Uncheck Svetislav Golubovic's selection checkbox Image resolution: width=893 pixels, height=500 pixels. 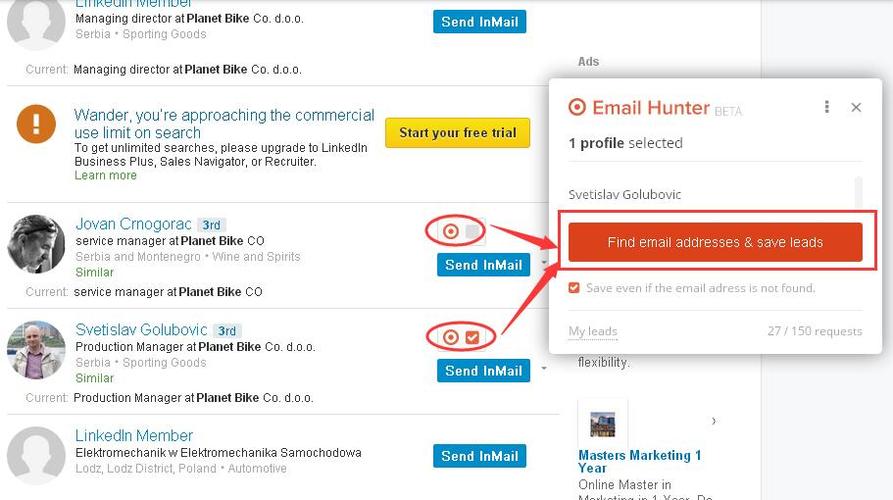point(472,337)
